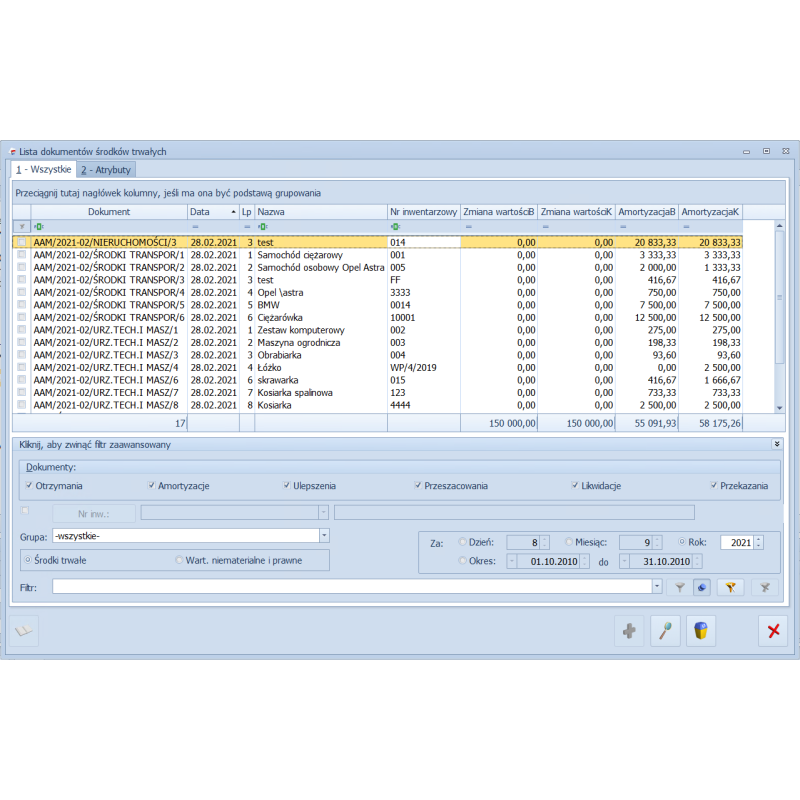The image size is (800, 800).
Task: Delete document using trash bin icon
Action: [701, 631]
